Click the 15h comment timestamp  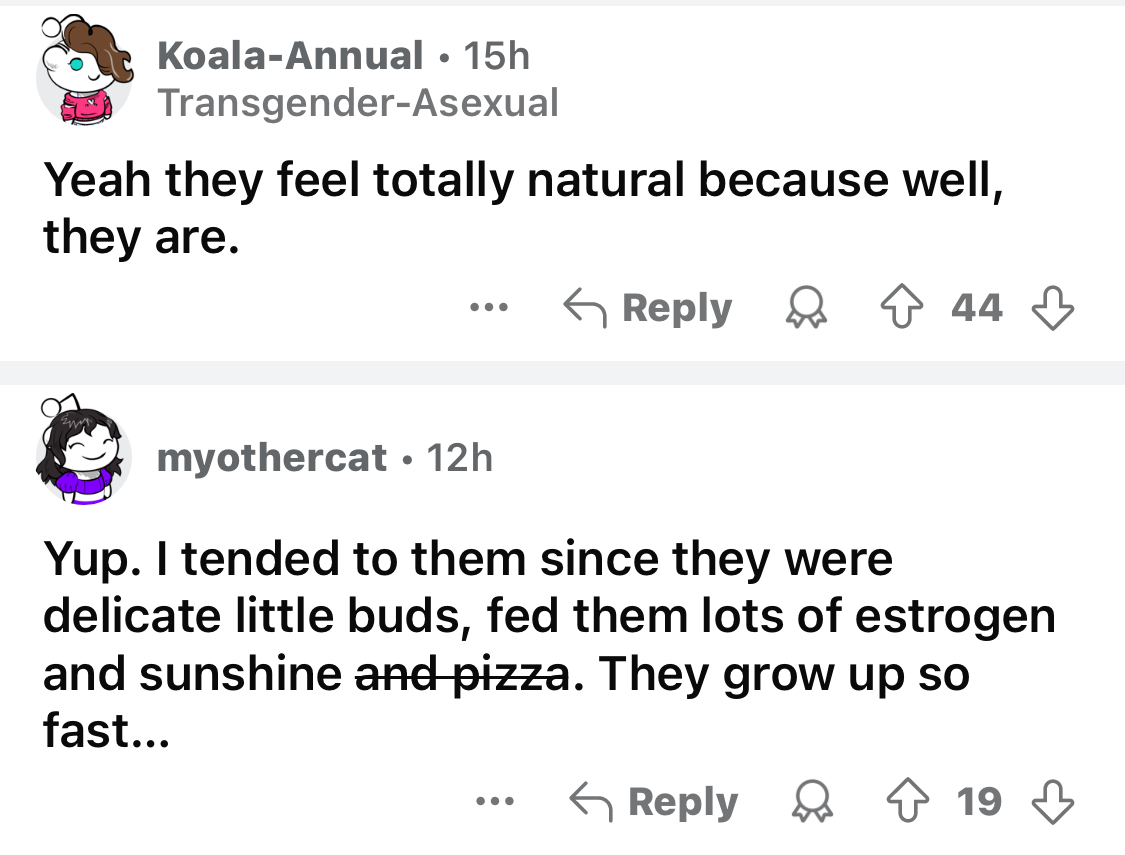497,56
